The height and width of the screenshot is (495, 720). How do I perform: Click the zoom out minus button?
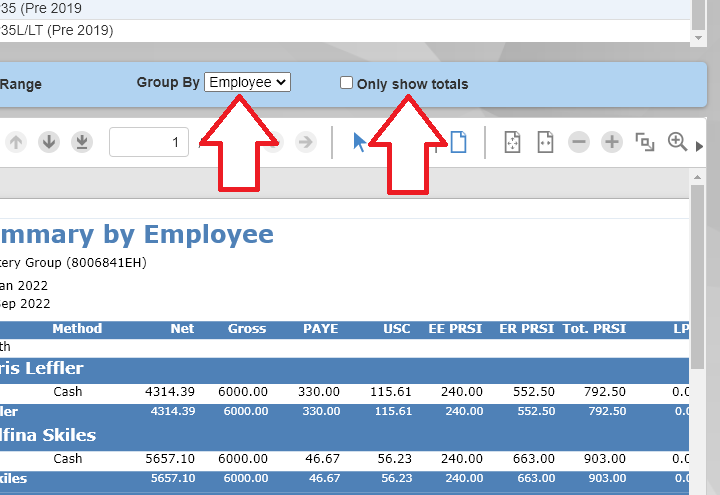(579, 142)
